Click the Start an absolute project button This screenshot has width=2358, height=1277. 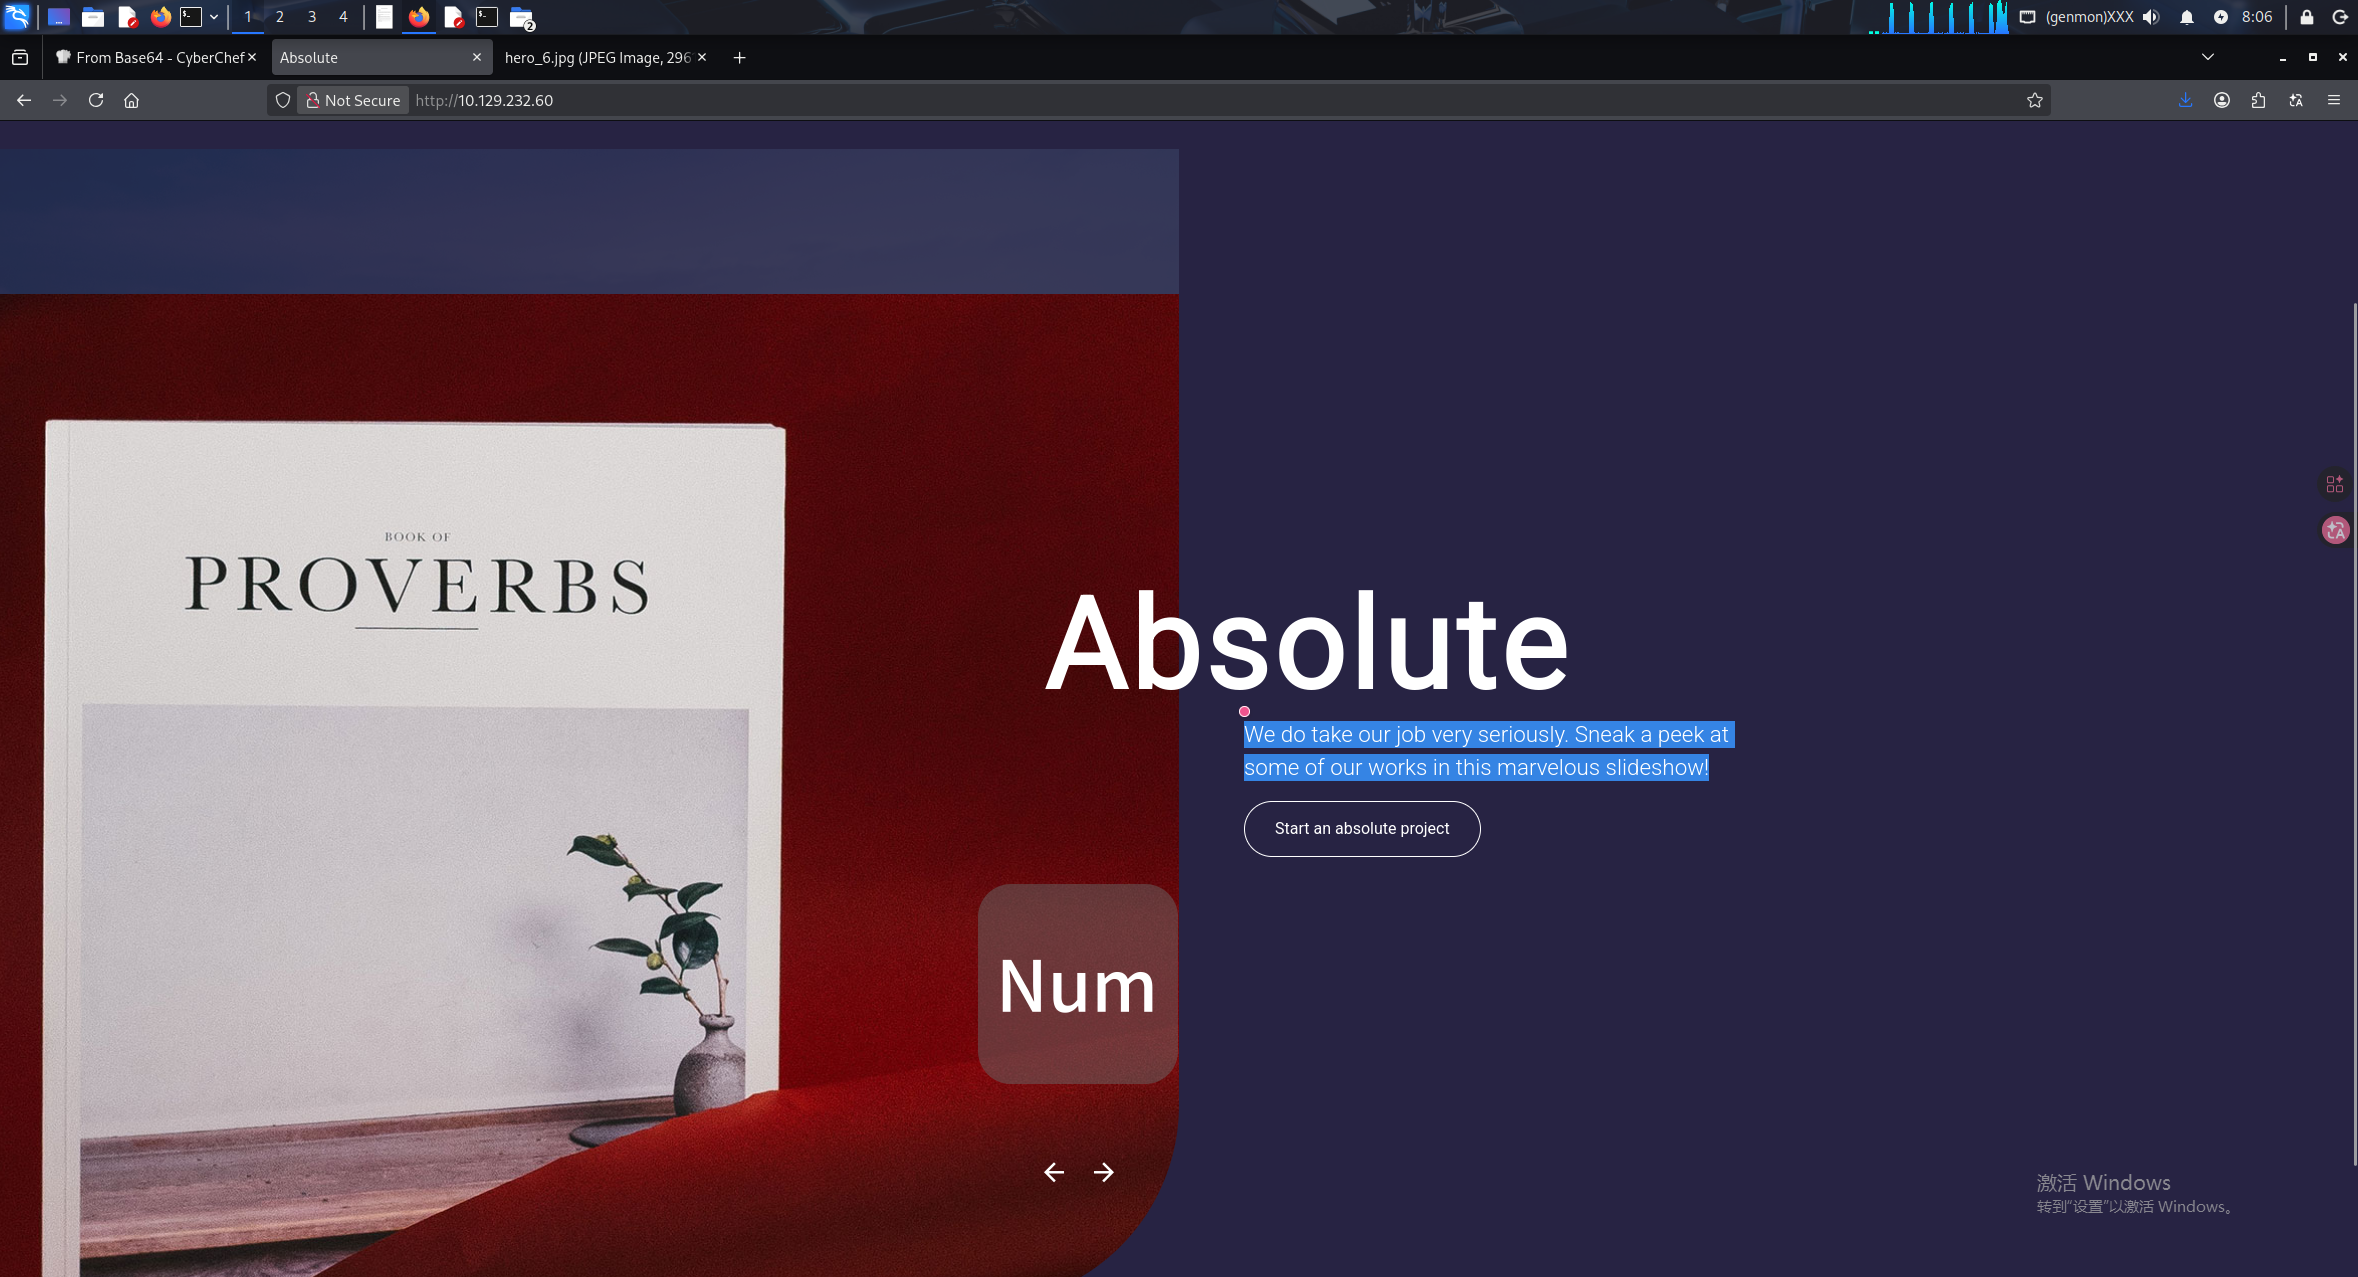coord(1362,829)
